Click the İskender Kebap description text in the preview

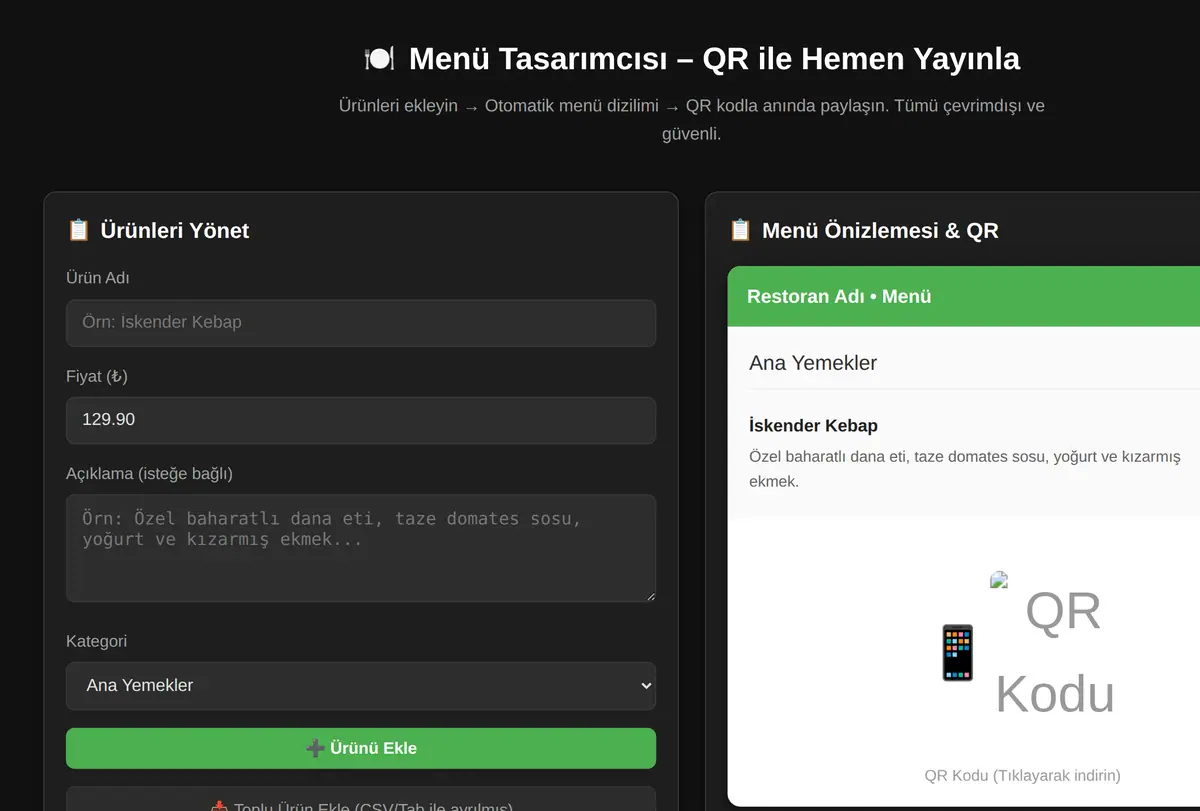[x=965, y=469]
